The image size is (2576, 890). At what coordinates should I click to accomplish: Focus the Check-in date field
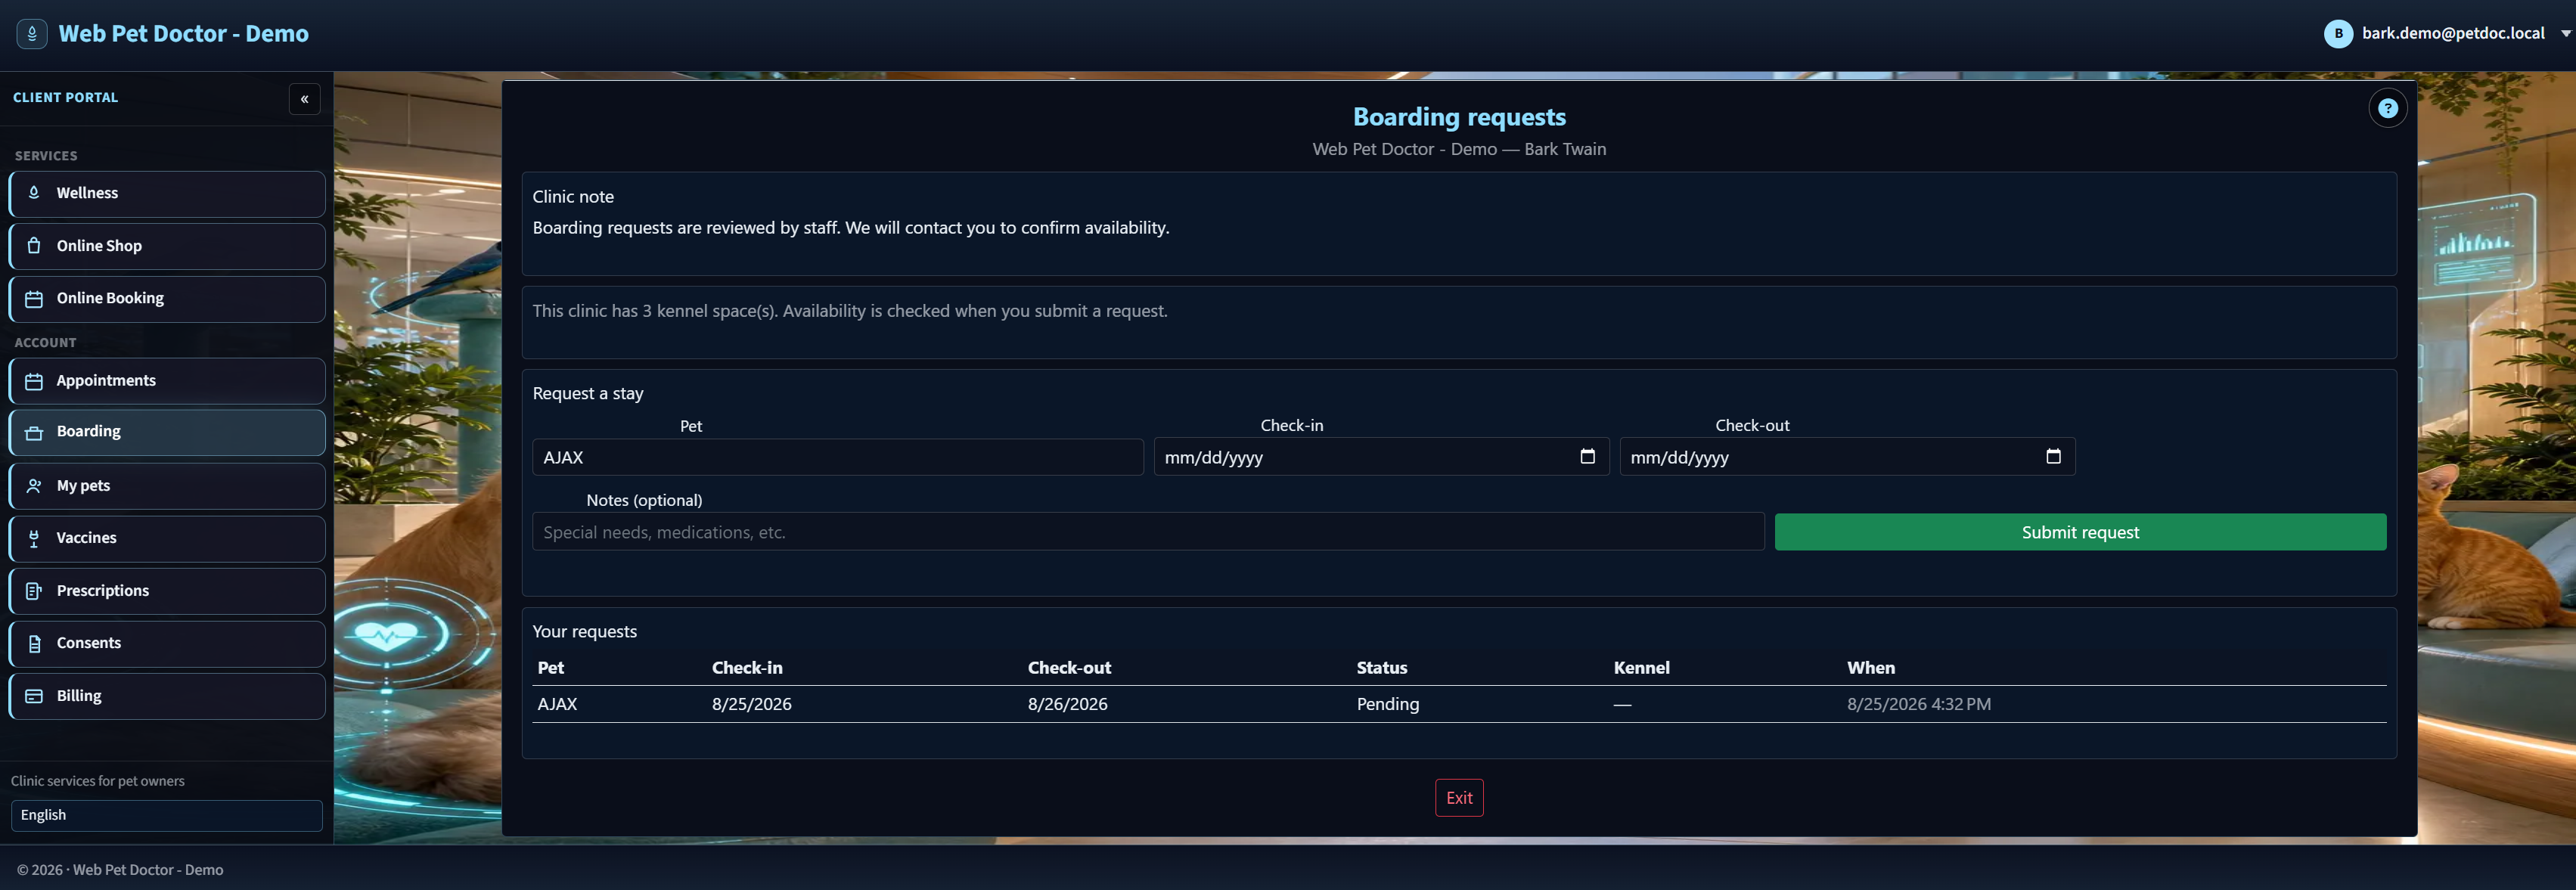[1381, 457]
